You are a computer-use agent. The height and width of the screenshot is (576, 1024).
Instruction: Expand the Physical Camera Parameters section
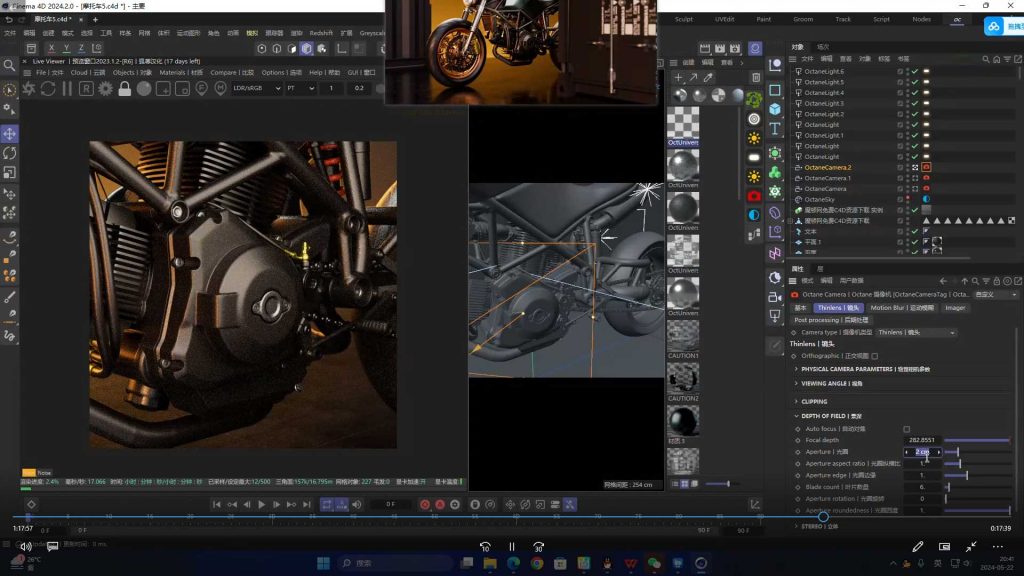click(846, 369)
